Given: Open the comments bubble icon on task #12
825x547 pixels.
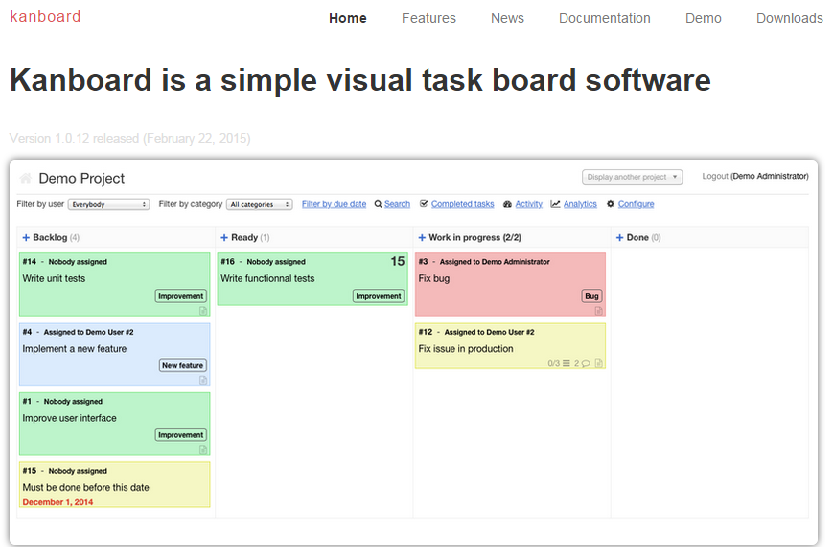Looking at the screenshot, I should tap(586, 363).
